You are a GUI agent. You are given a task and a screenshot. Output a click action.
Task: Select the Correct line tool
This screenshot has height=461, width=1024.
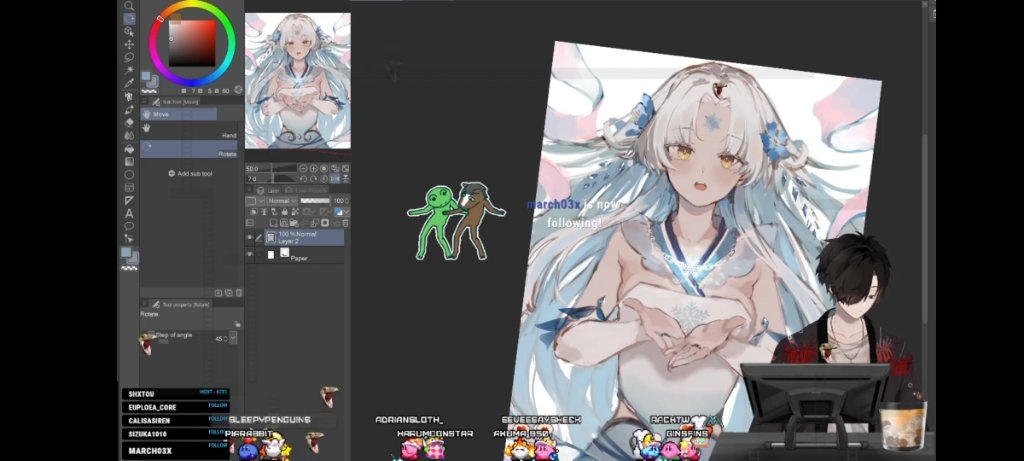tap(129, 238)
